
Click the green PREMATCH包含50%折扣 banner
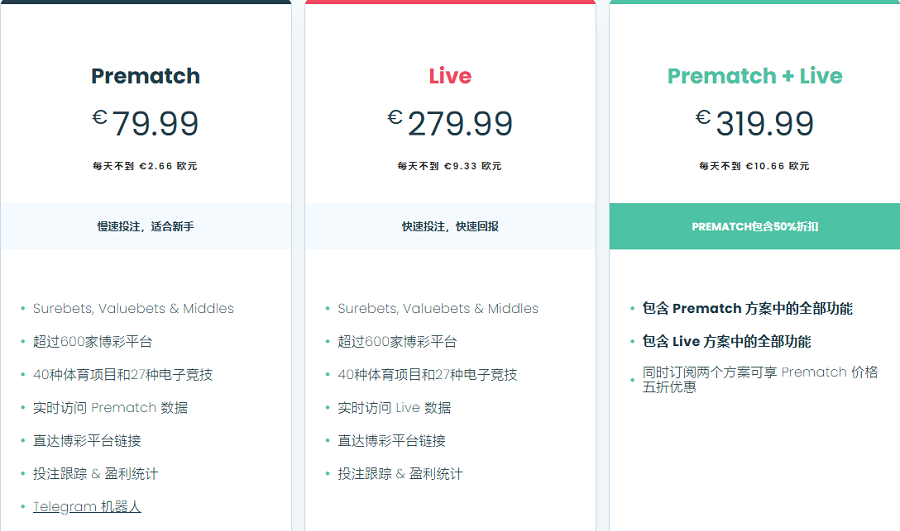[x=755, y=226]
